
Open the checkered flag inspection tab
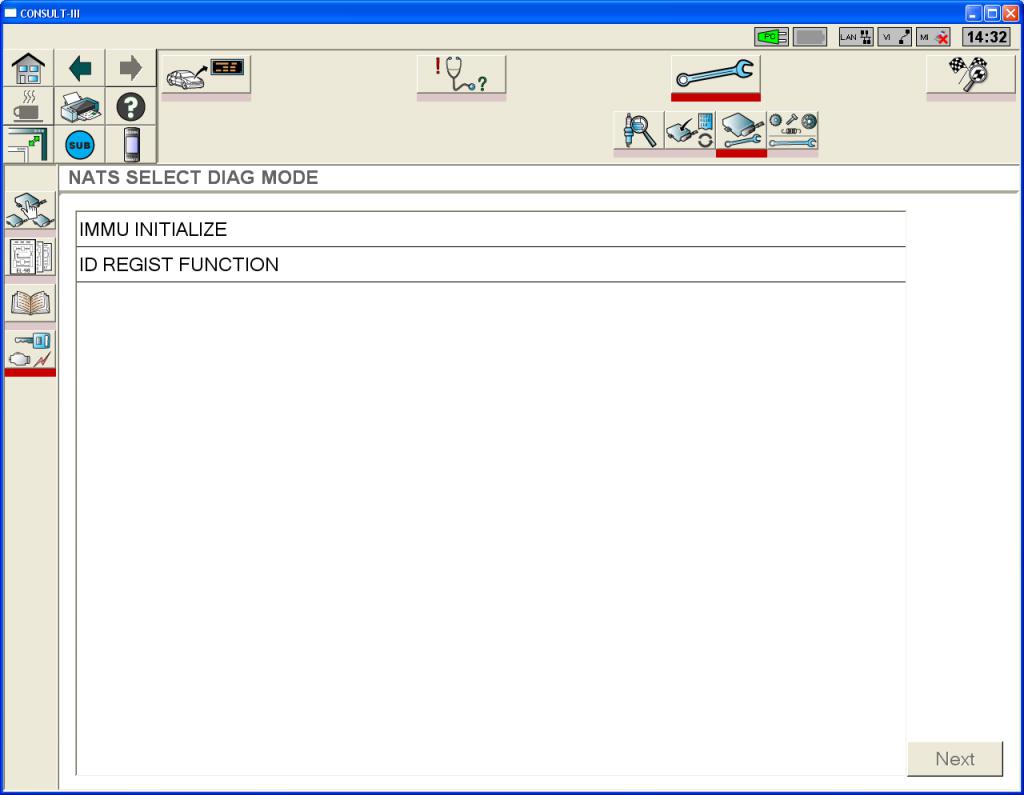pos(970,74)
